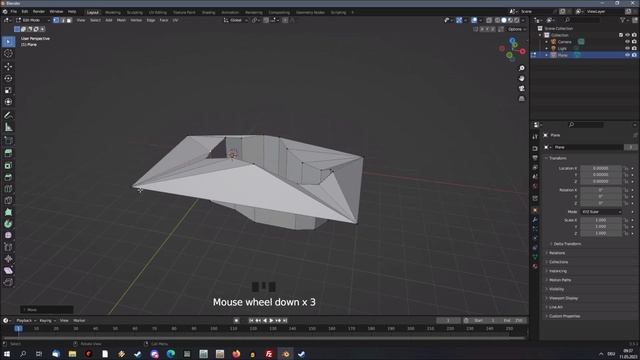The width and height of the screenshot is (640, 360).
Task: Expand the Relations panel
Action: [557, 253]
